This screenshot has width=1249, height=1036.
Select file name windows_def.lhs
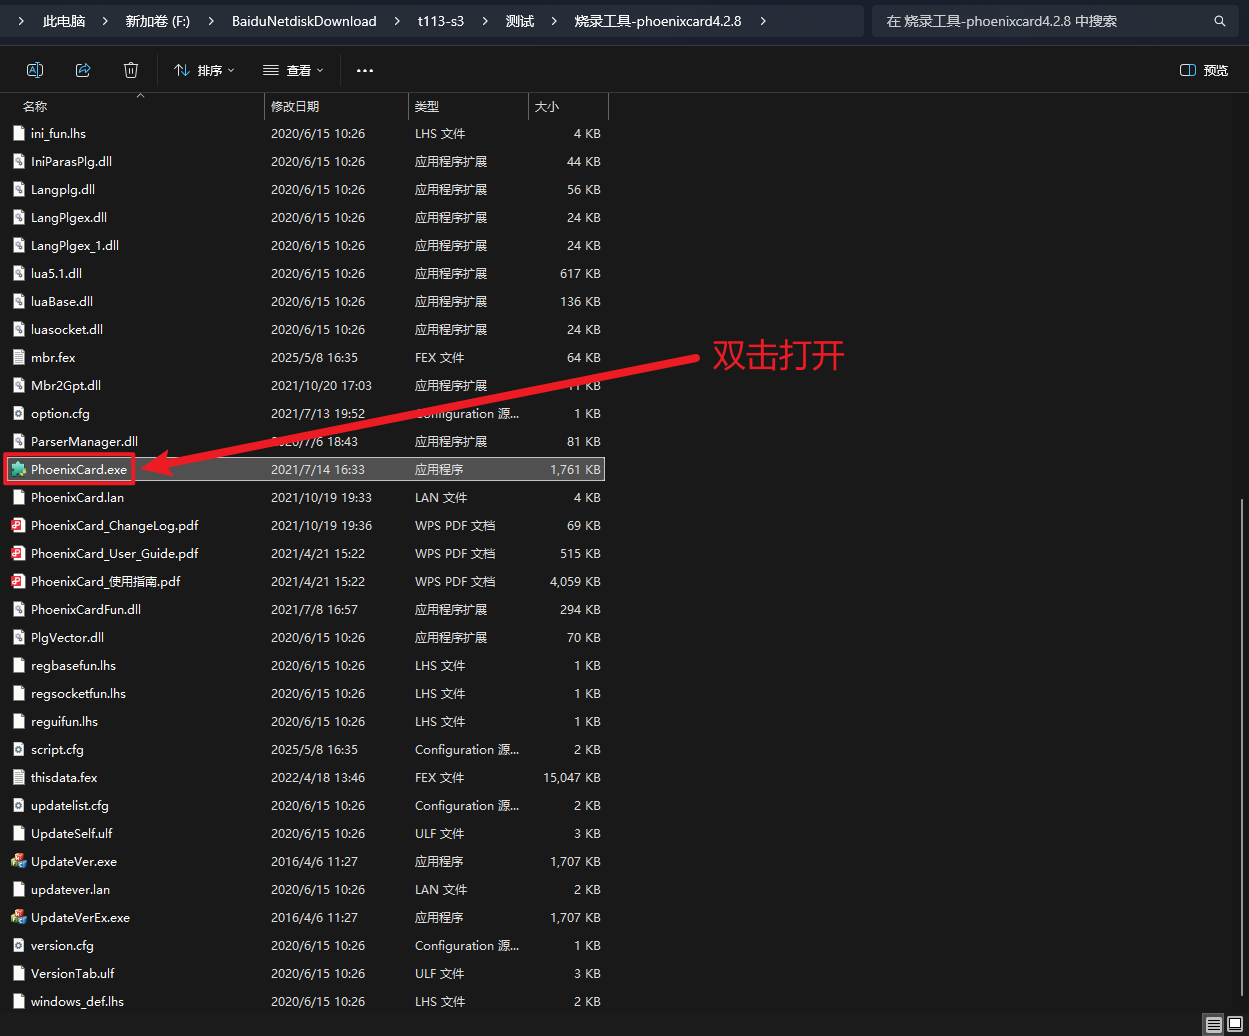tap(77, 1001)
